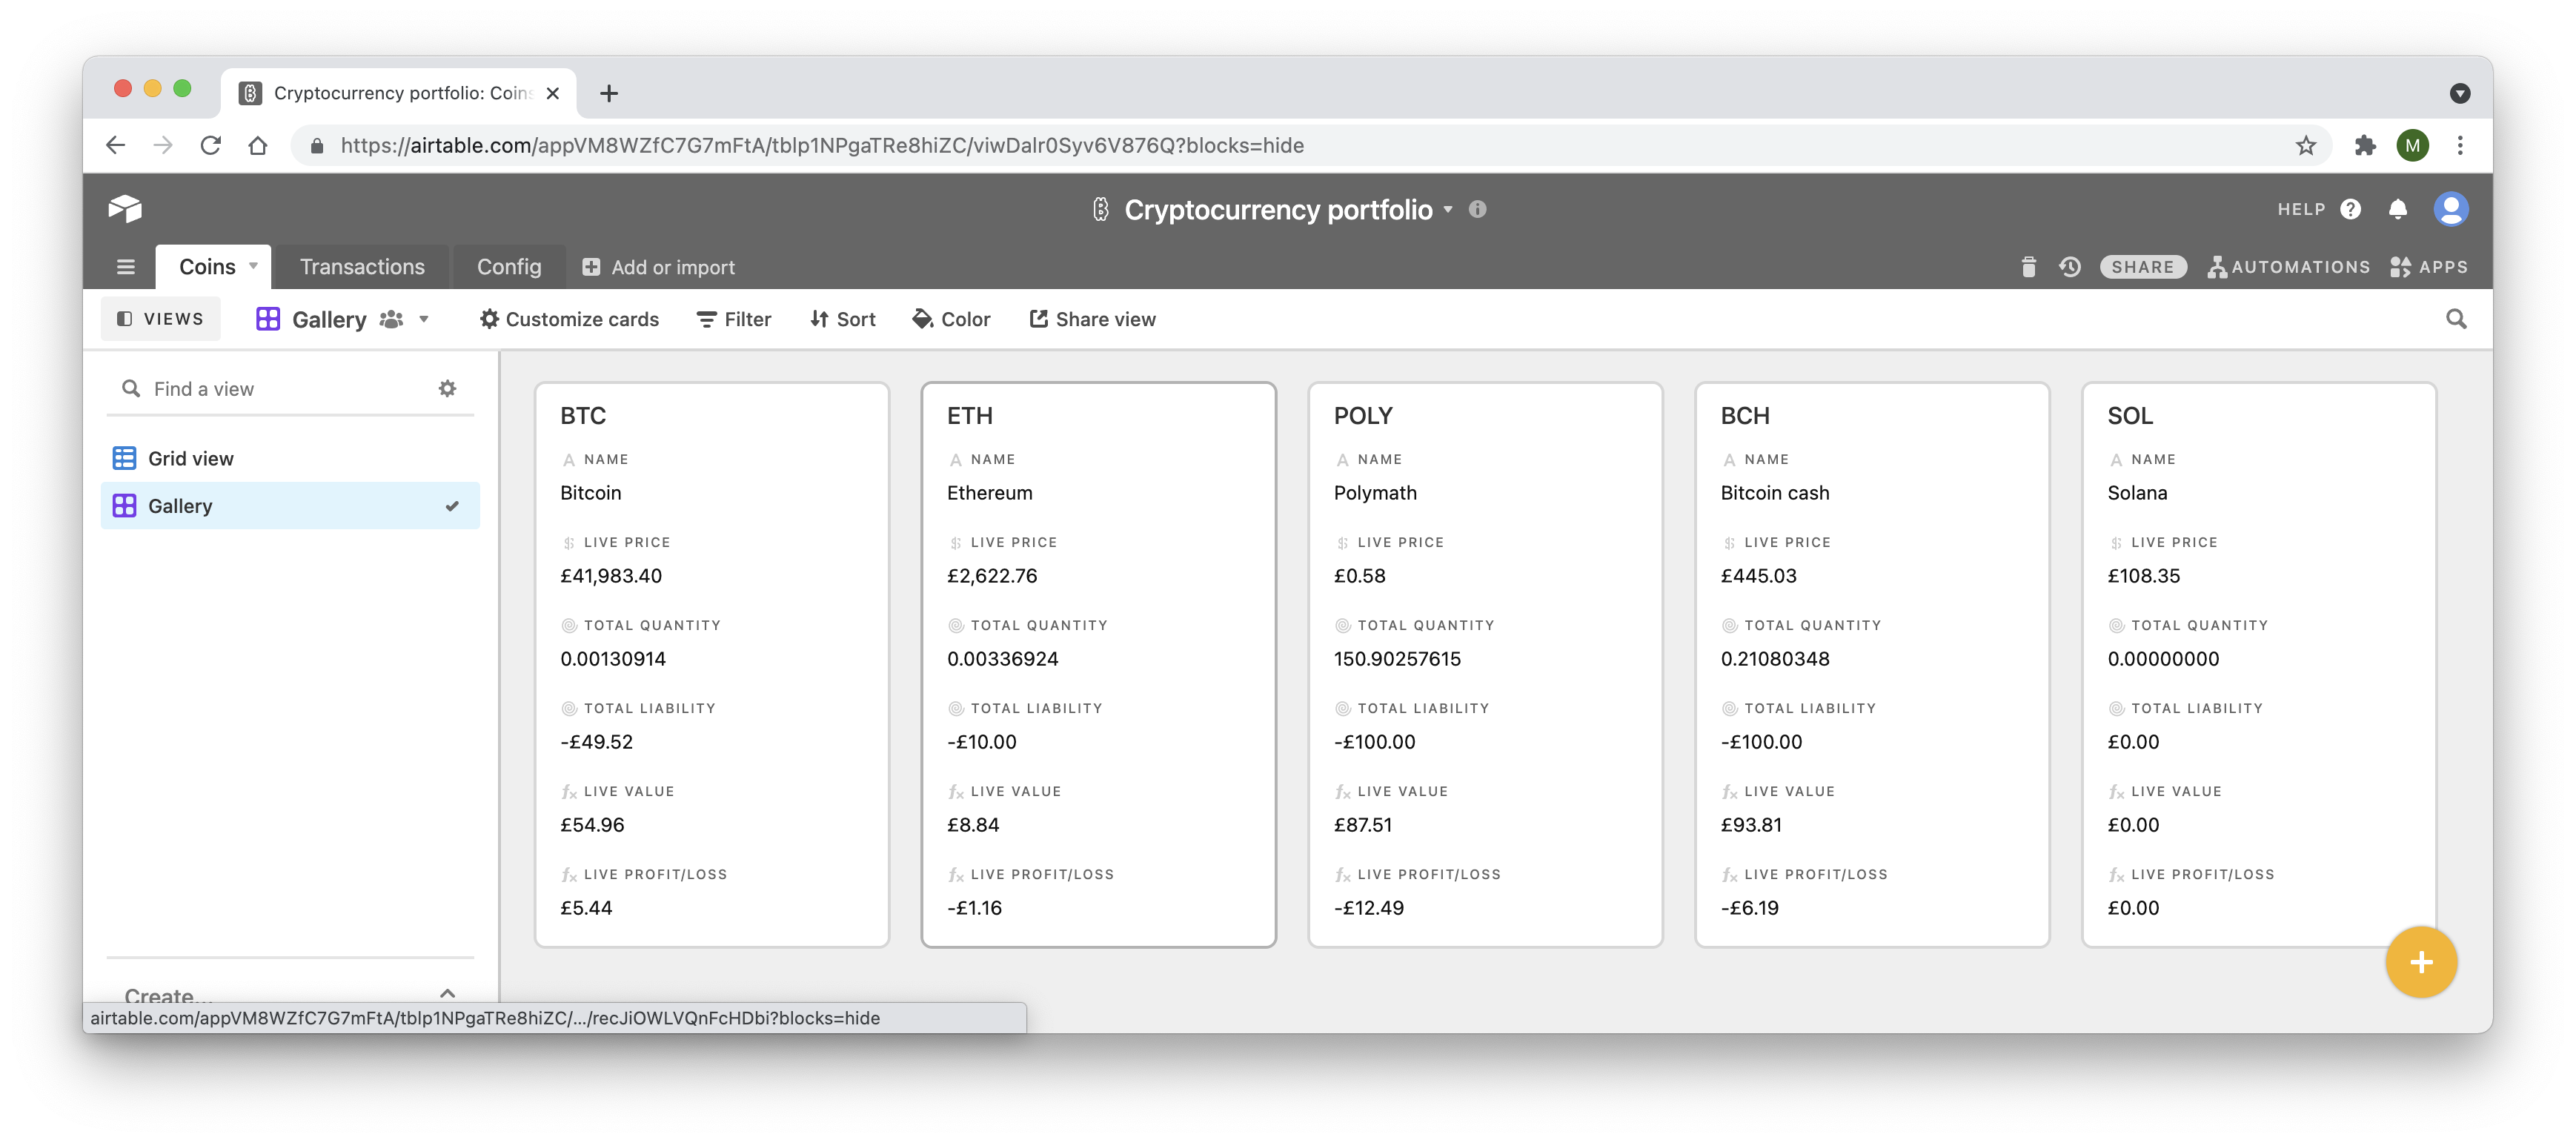Click the Share view option in the toolbar

(x=1092, y=318)
